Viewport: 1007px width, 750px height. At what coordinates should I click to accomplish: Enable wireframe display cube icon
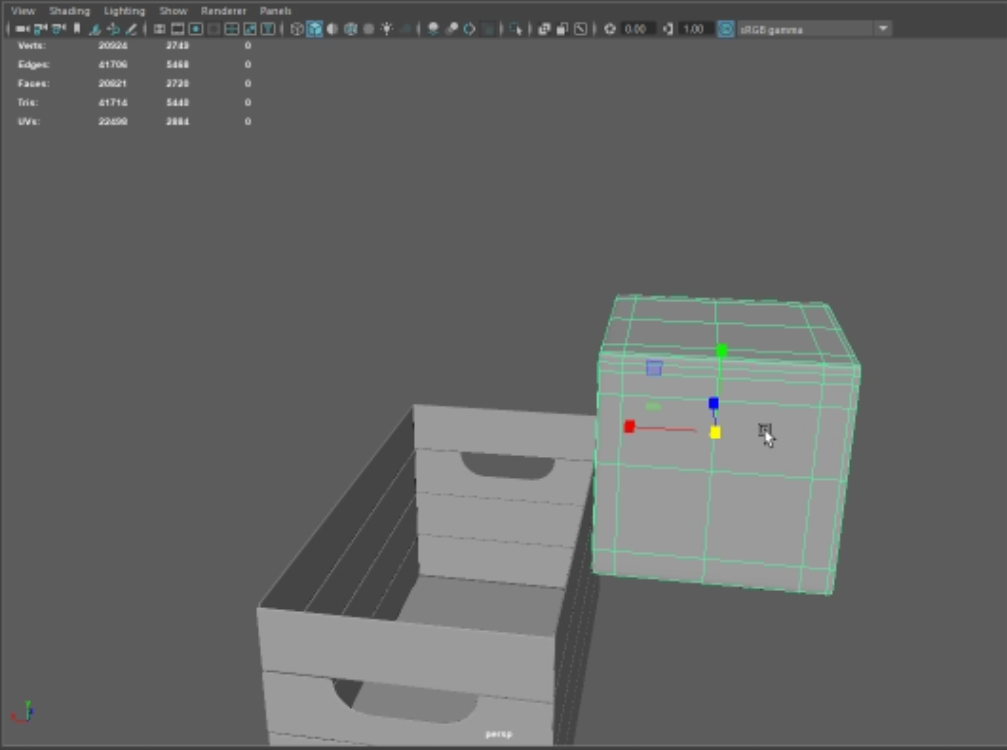click(297, 29)
